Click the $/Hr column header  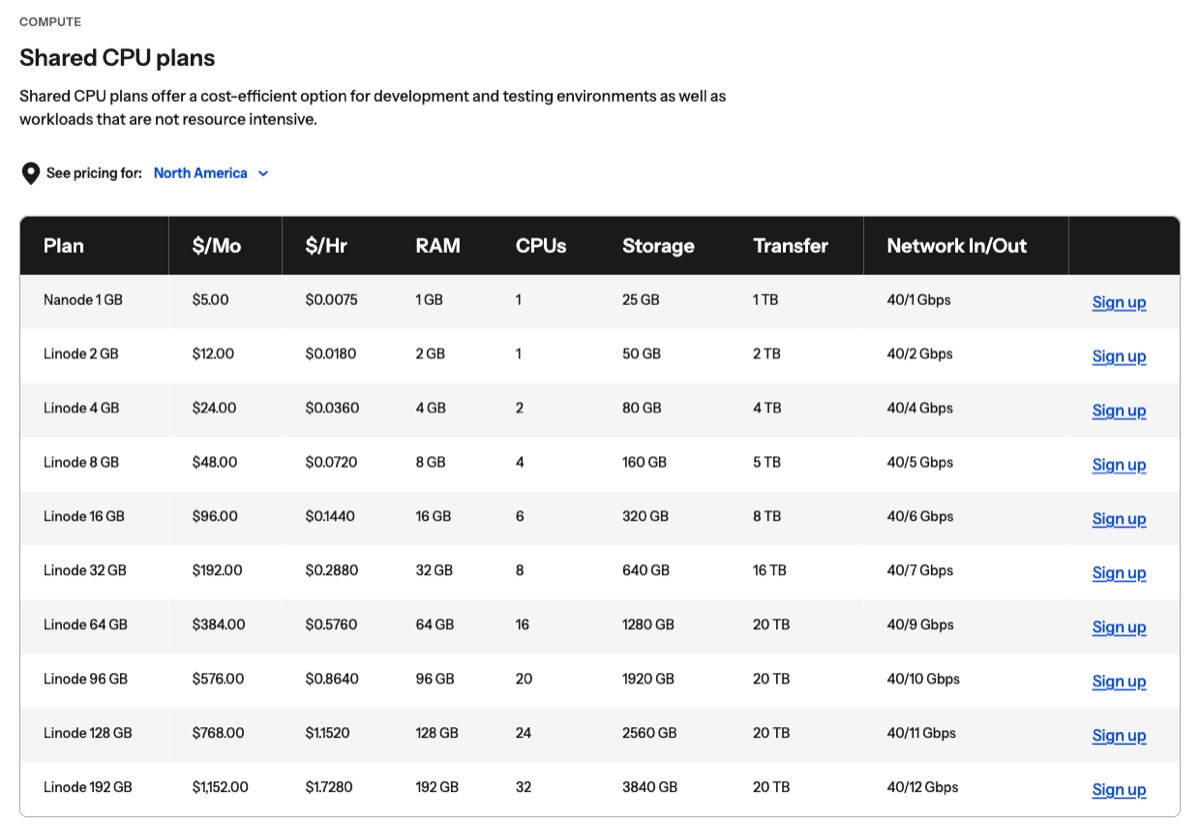click(x=326, y=246)
